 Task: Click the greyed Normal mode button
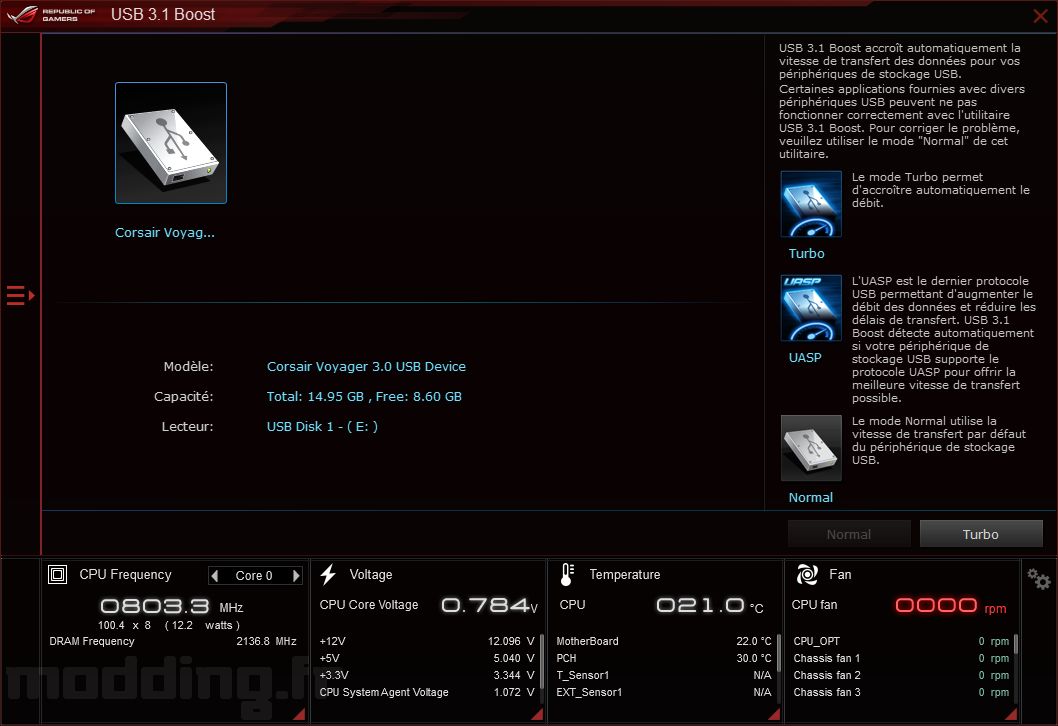tap(849, 534)
